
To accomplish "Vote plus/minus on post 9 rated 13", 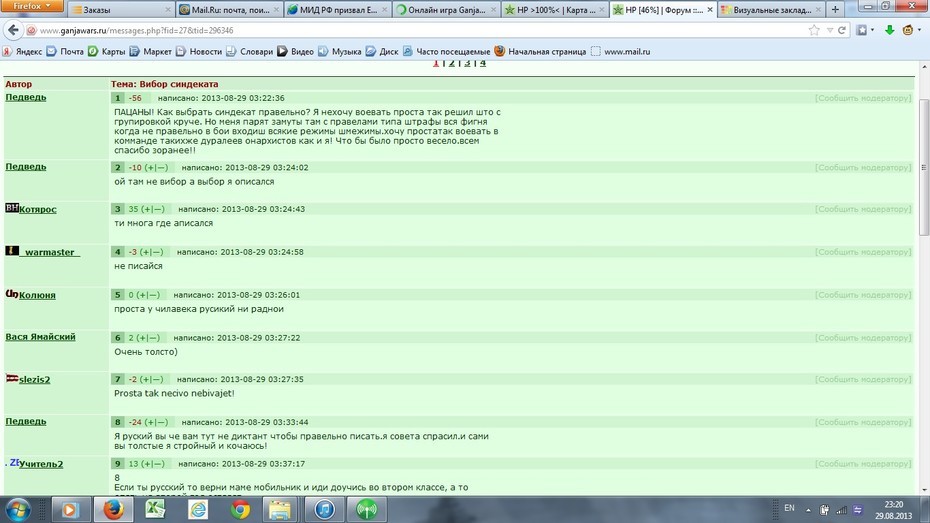I will click(153, 464).
